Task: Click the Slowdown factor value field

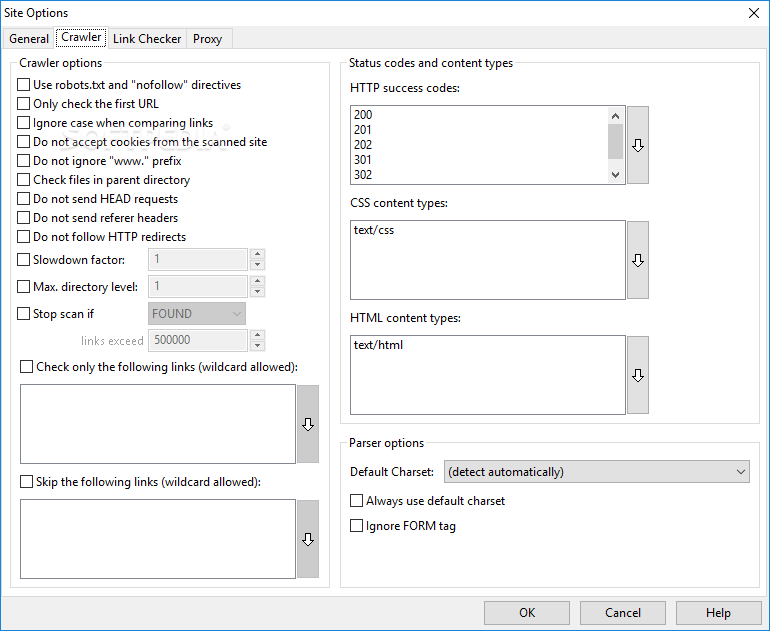Action: (198, 259)
